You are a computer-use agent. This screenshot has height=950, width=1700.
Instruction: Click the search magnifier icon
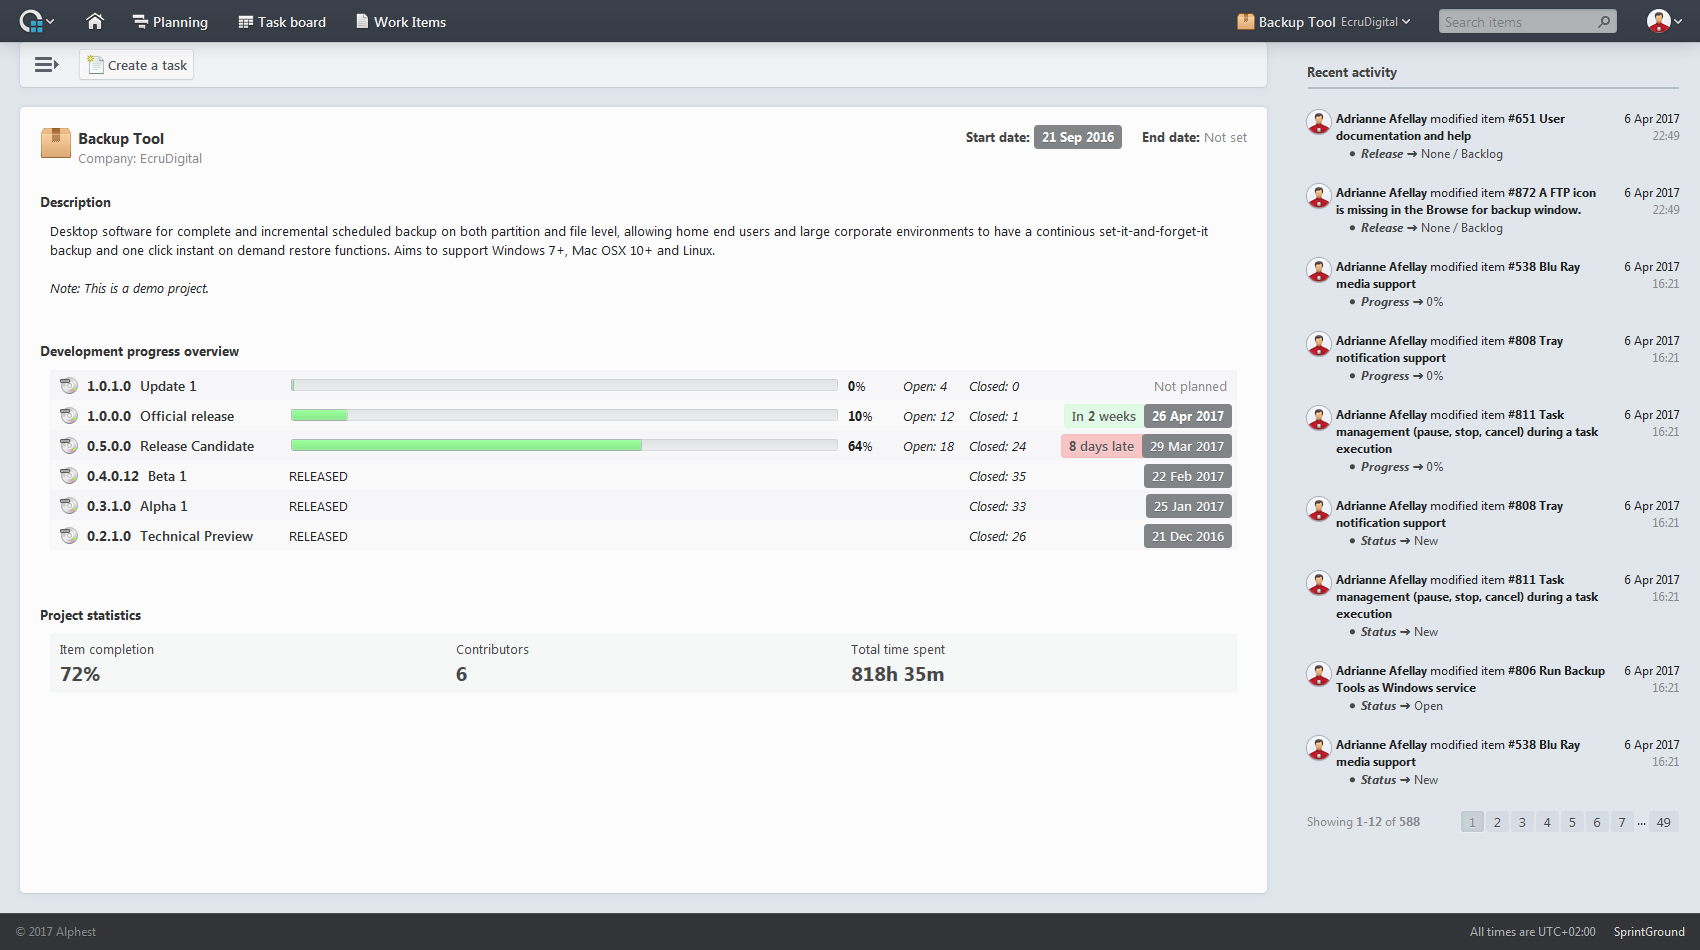pyautogui.click(x=1605, y=21)
